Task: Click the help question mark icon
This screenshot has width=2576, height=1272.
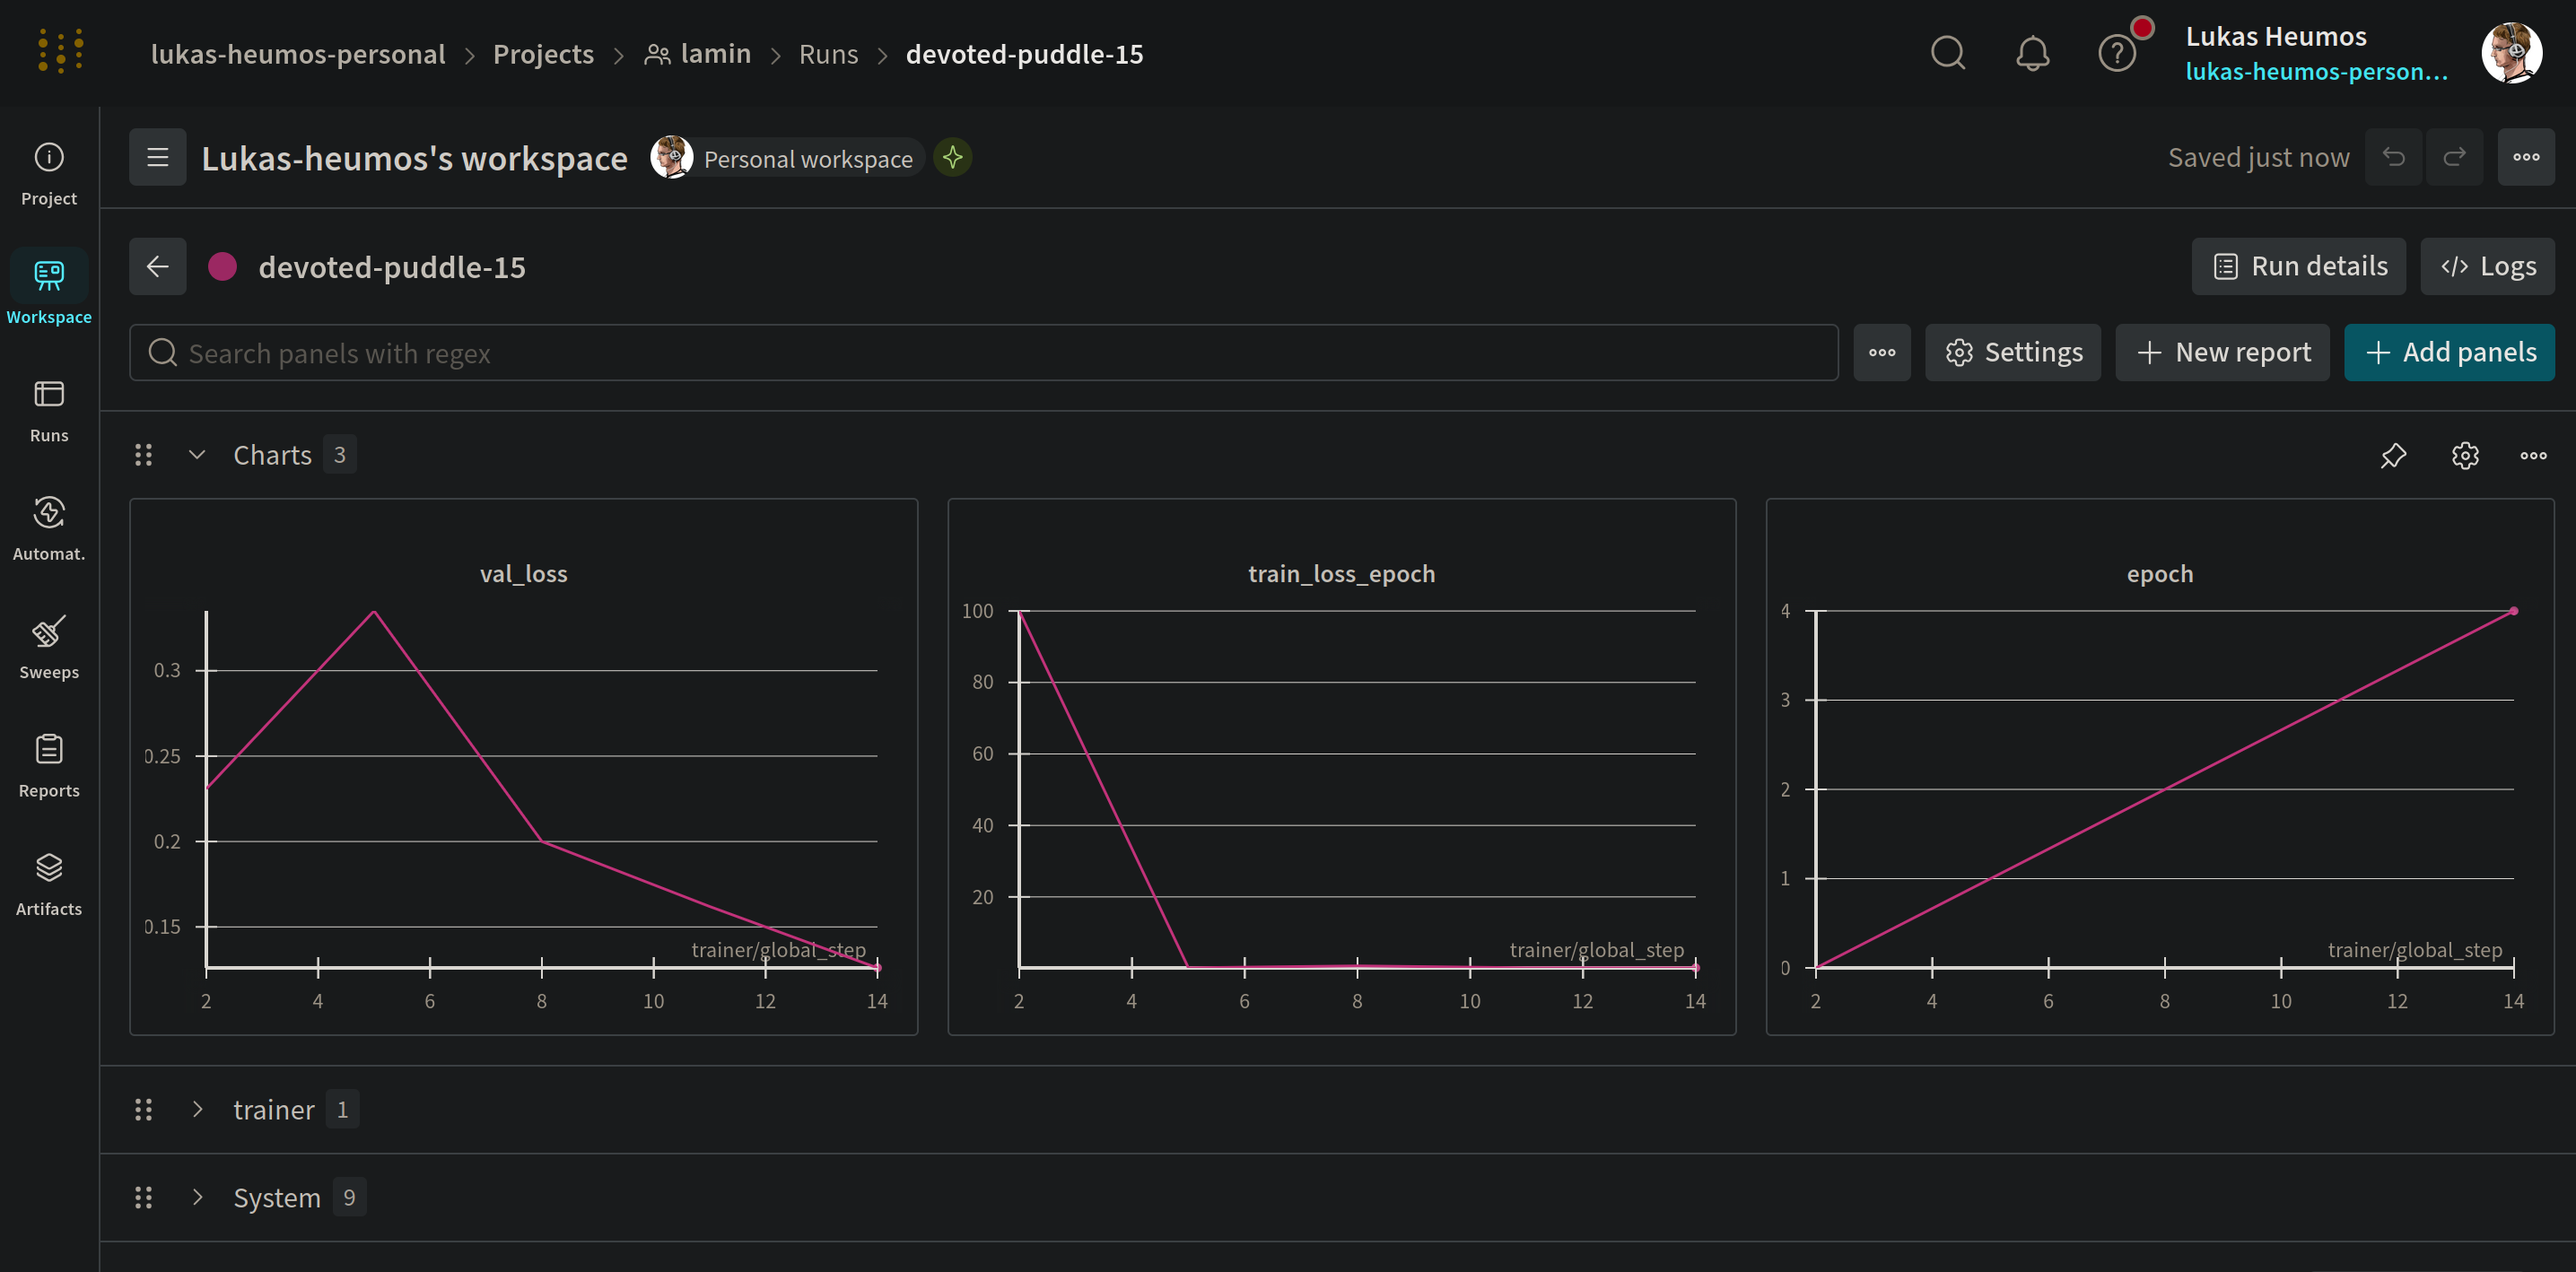Action: (2116, 53)
